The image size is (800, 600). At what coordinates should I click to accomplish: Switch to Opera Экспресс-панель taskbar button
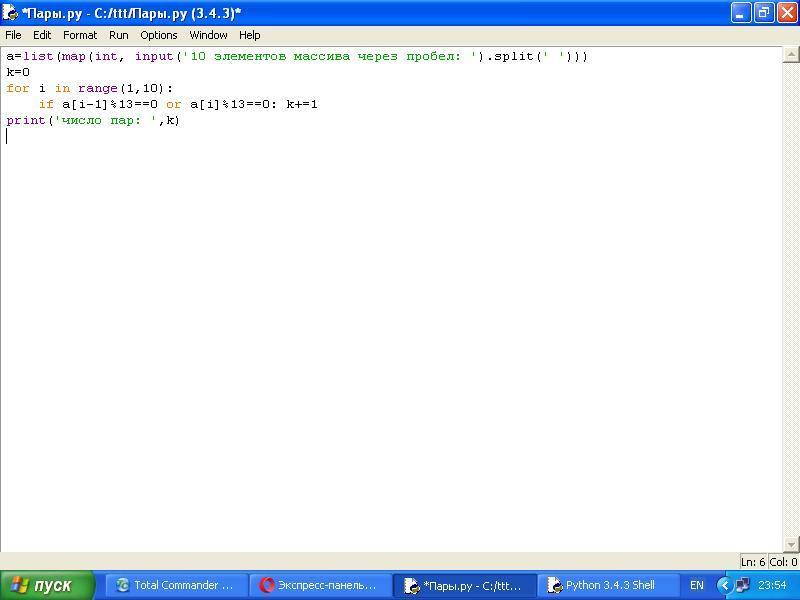319,585
